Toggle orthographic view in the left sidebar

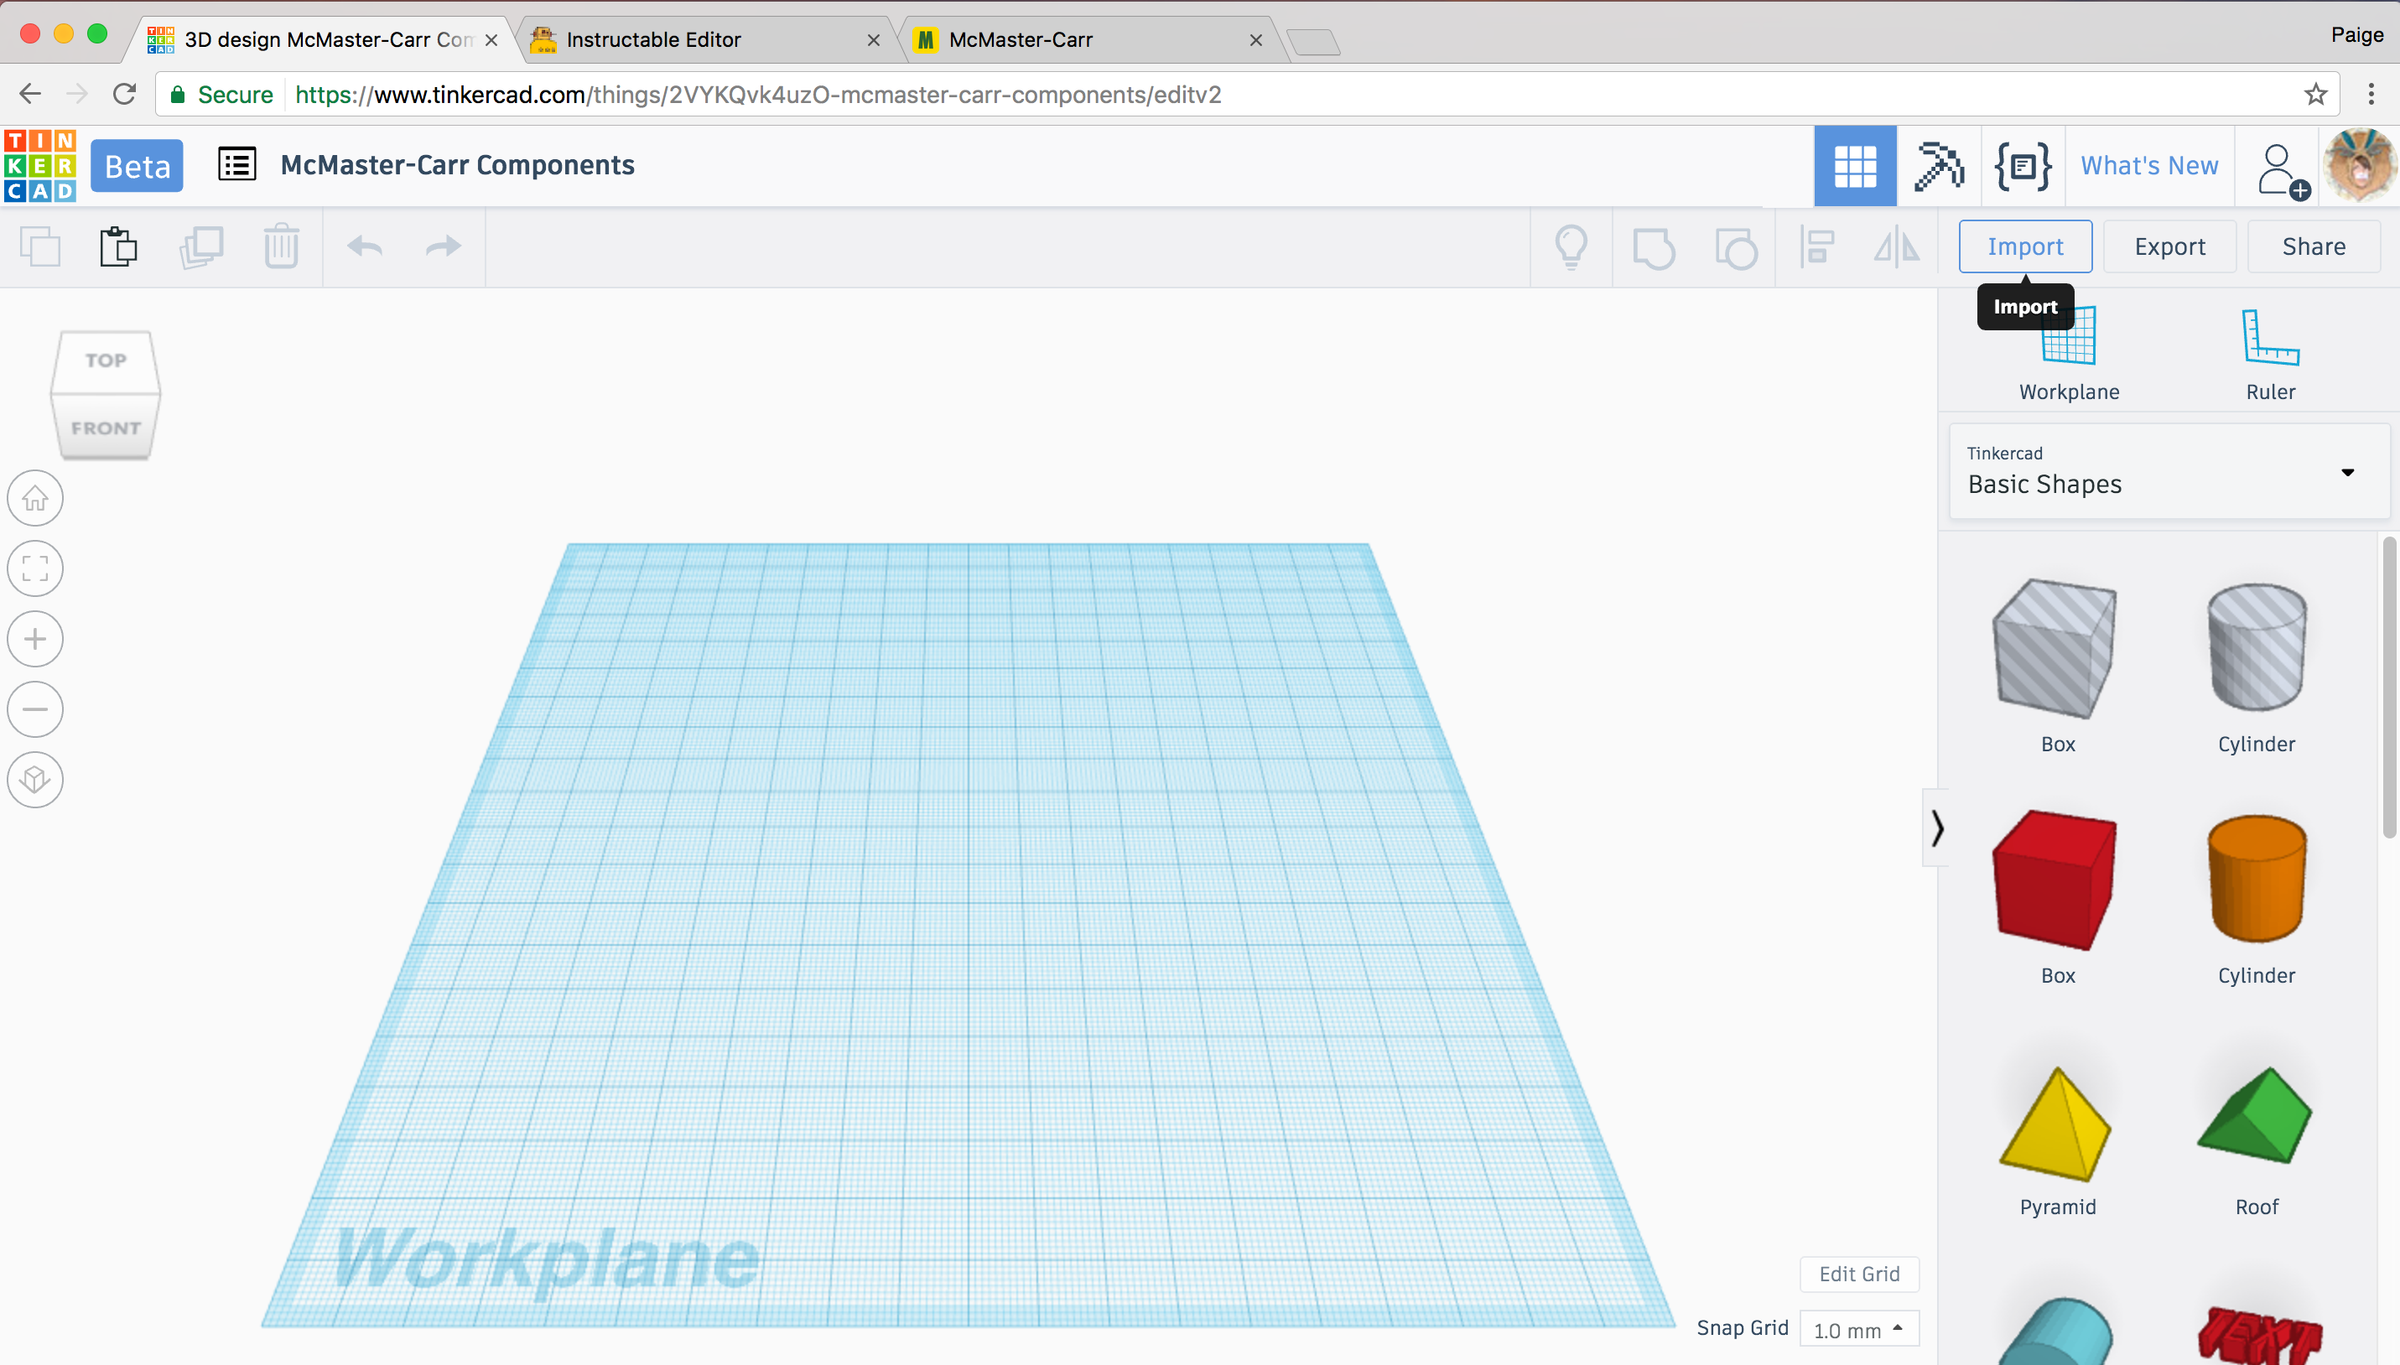click(x=35, y=779)
